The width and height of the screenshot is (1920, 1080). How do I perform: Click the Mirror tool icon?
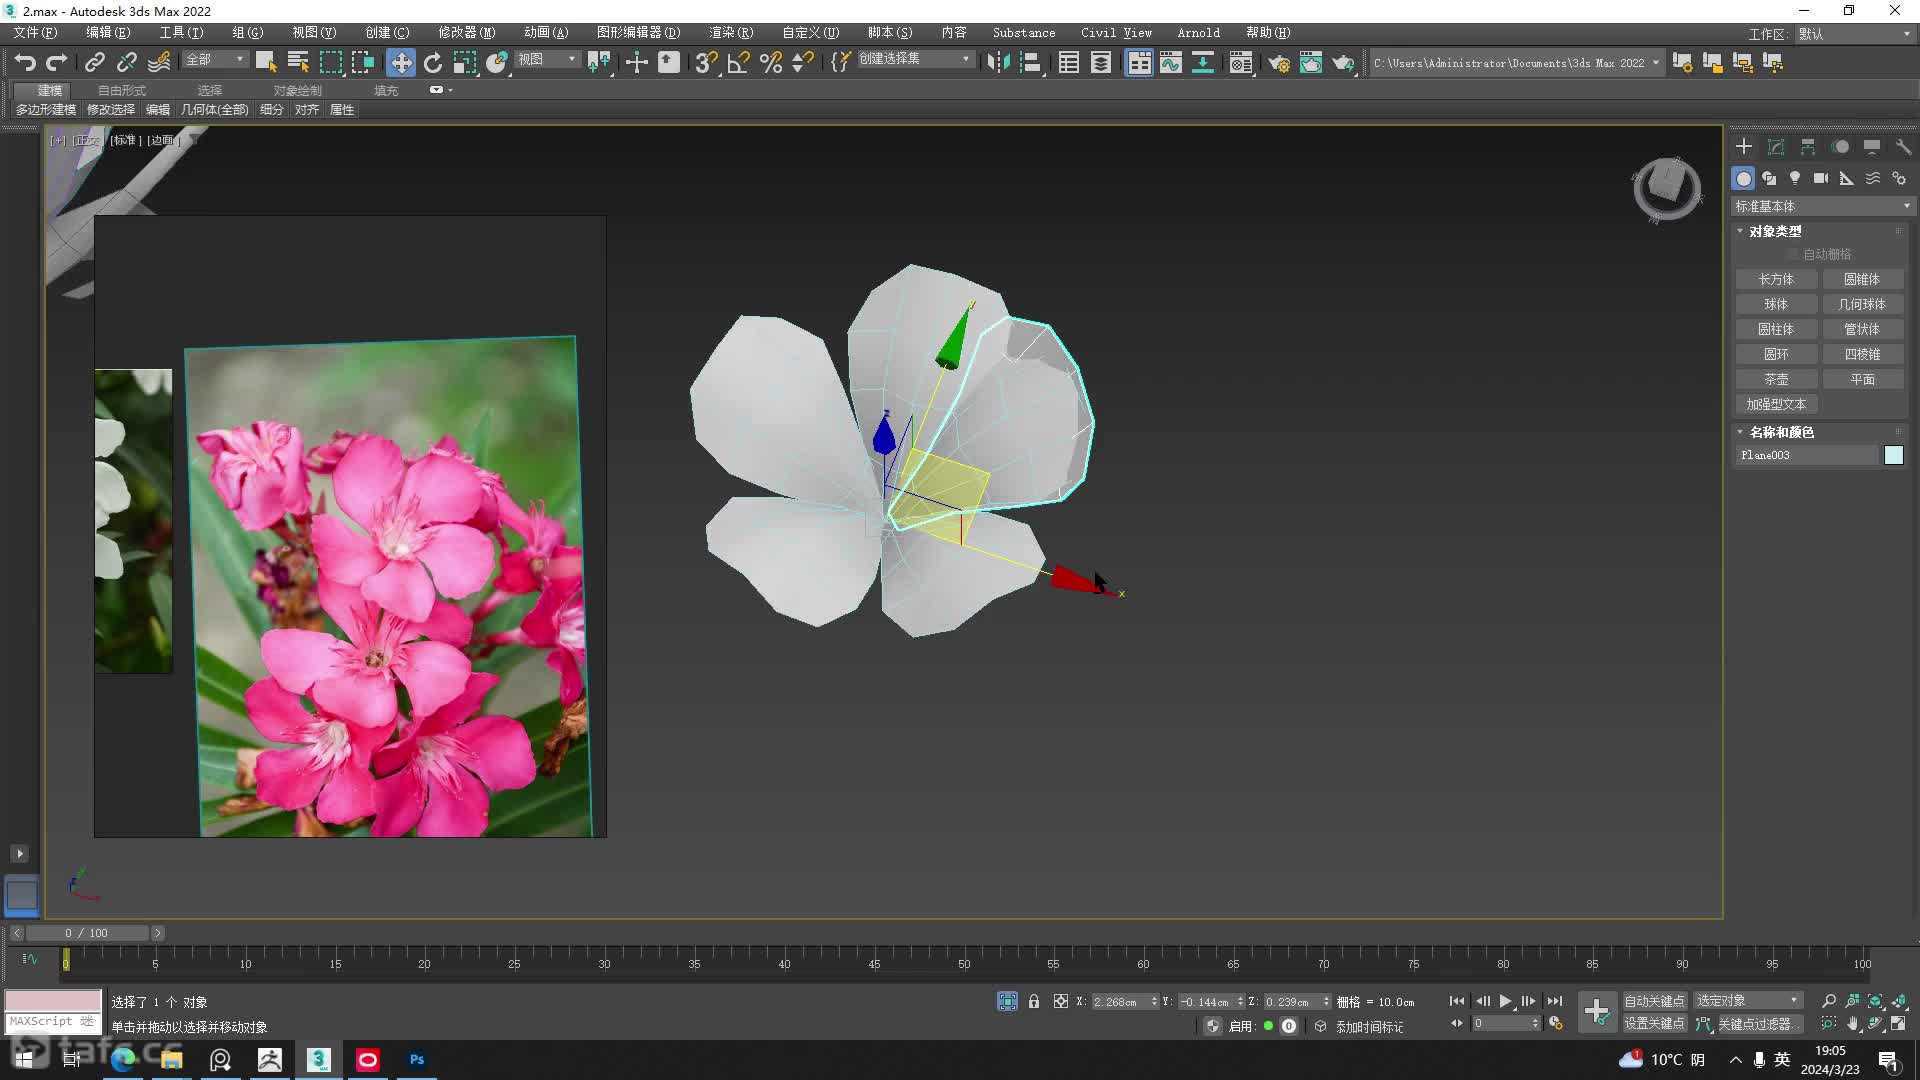point(997,63)
